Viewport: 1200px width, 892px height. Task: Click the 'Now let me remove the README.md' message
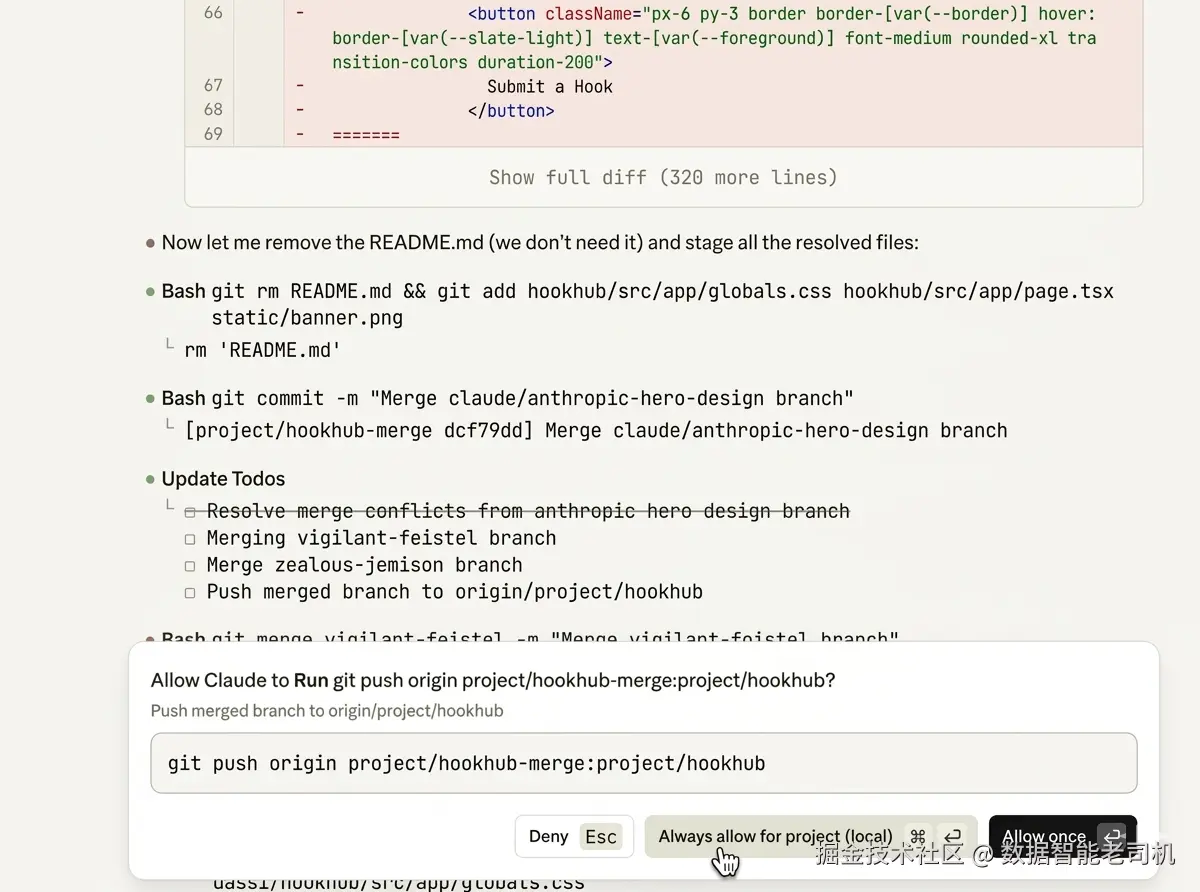coord(540,242)
